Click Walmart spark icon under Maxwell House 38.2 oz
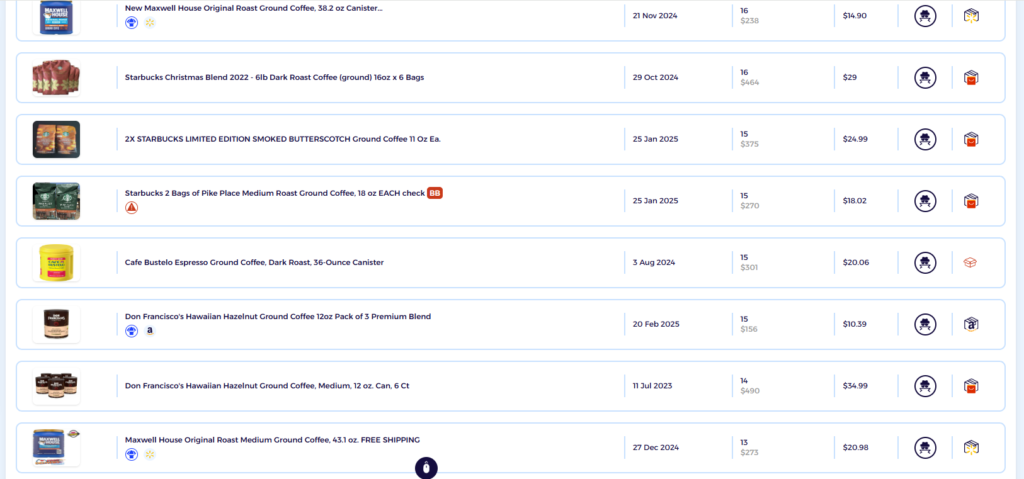1024x479 pixels. tap(150, 23)
